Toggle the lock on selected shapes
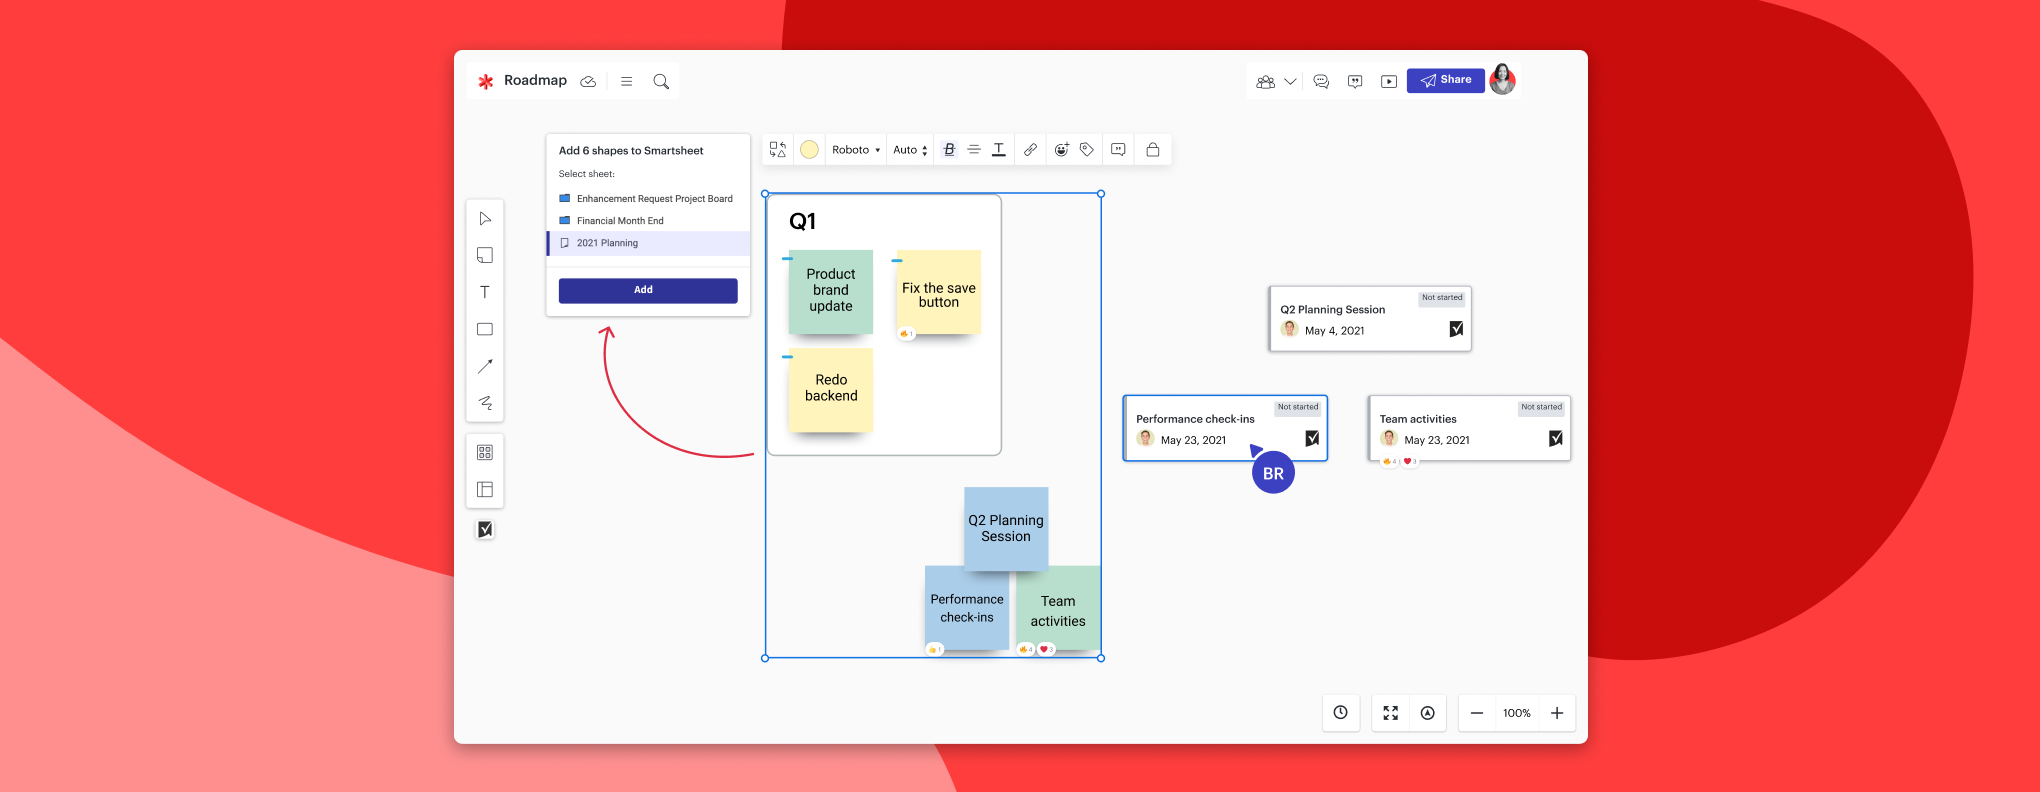The height and width of the screenshot is (792, 2040). [x=1152, y=150]
